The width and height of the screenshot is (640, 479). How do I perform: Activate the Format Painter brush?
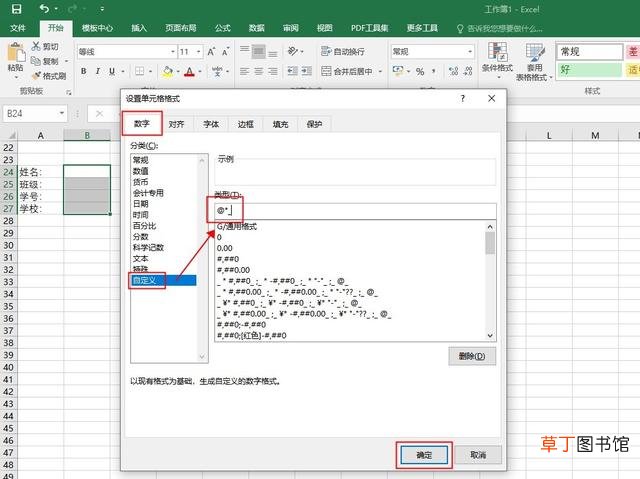[x=36, y=75]
